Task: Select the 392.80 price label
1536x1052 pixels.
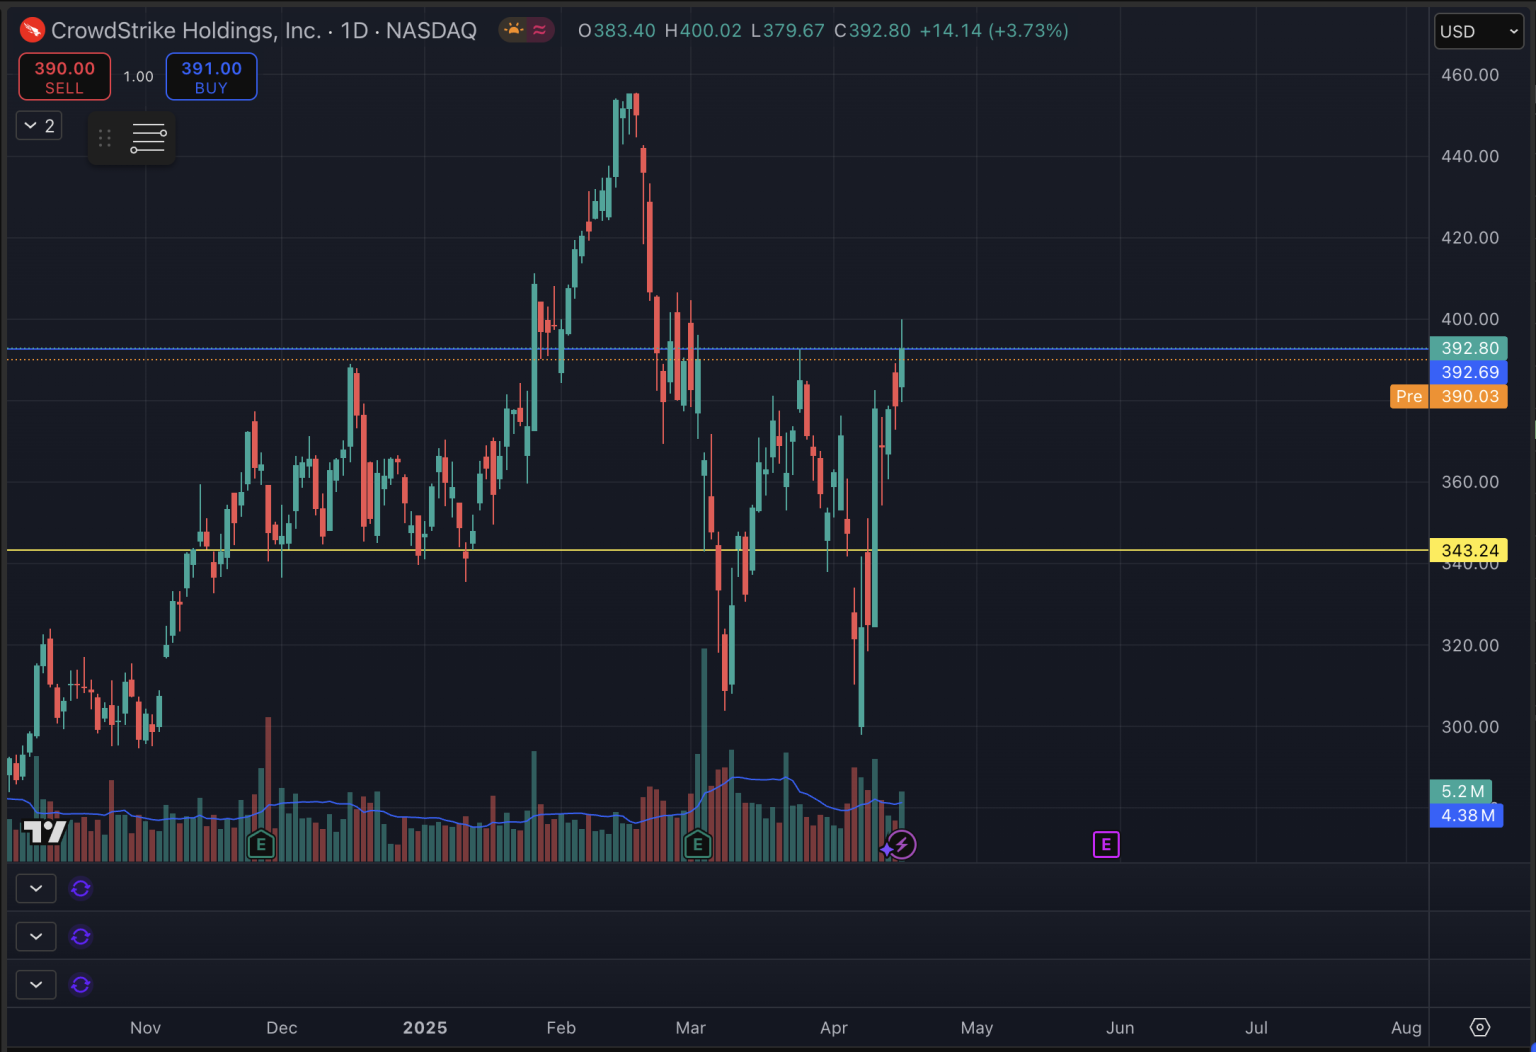Action: click(x=1468, y=348)
